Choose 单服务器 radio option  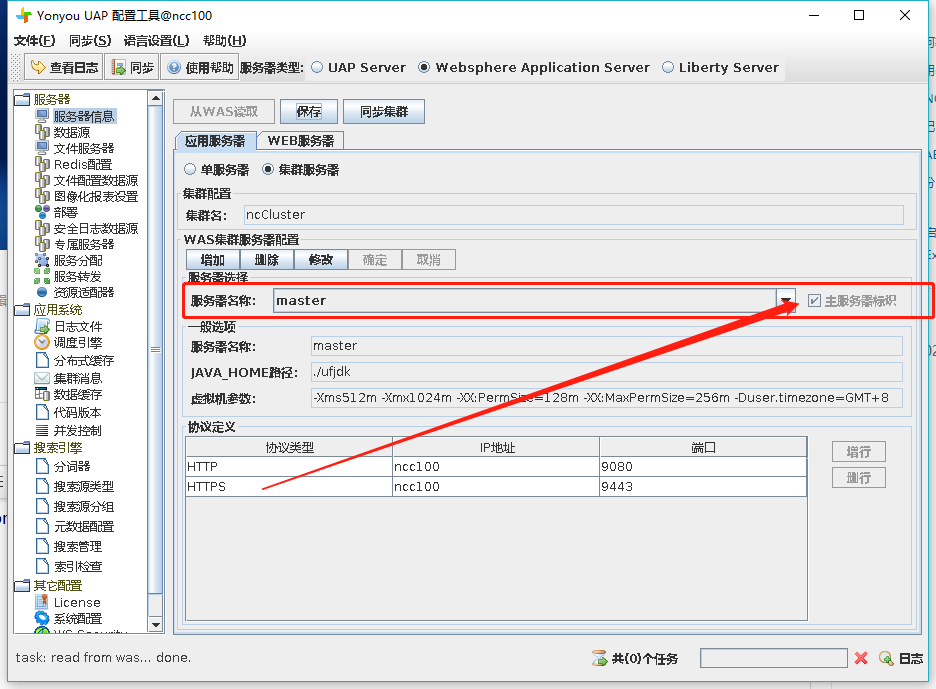(x=190, y=170)
